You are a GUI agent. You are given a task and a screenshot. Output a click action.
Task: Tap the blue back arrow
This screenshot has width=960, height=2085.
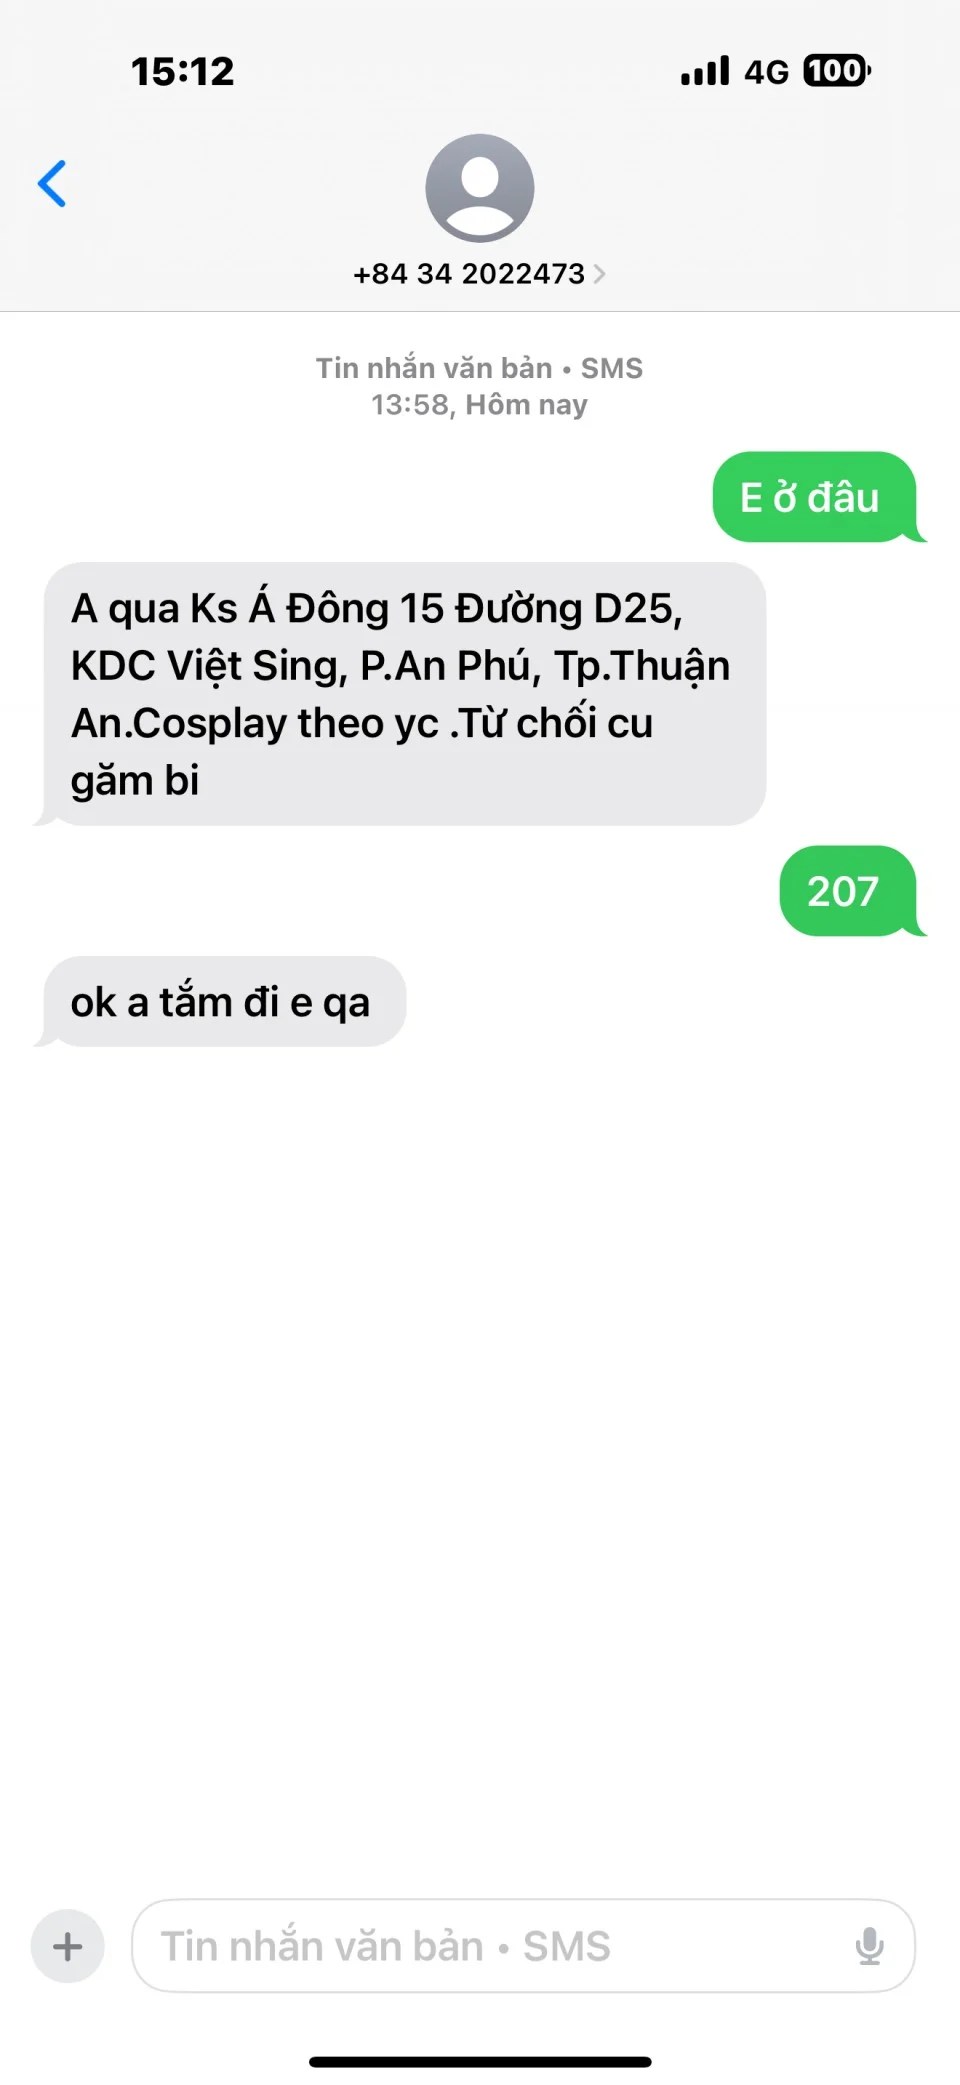point(52,183)
